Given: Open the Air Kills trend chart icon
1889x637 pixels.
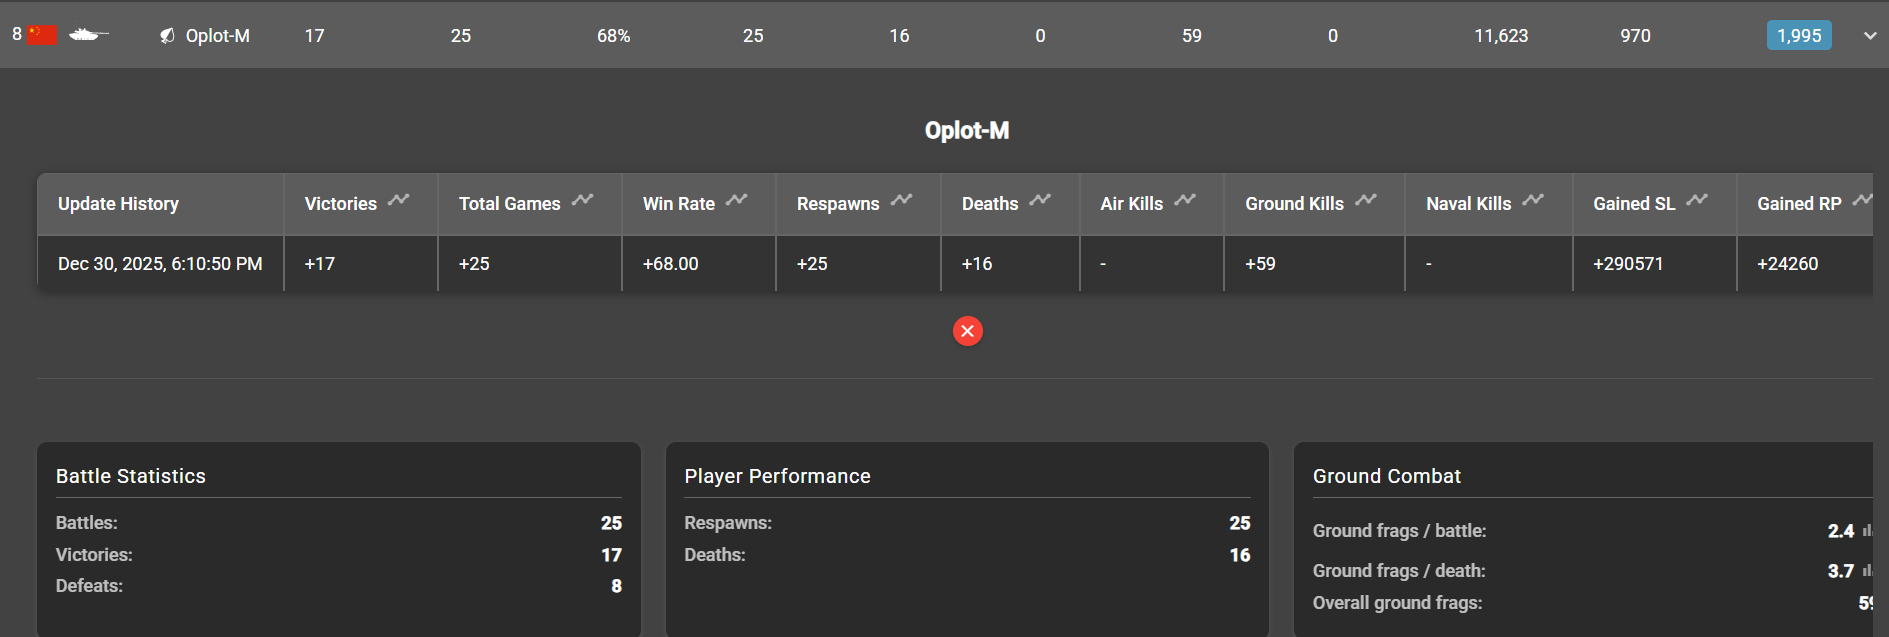Looking at the screenshot, I should point(1185,200).
